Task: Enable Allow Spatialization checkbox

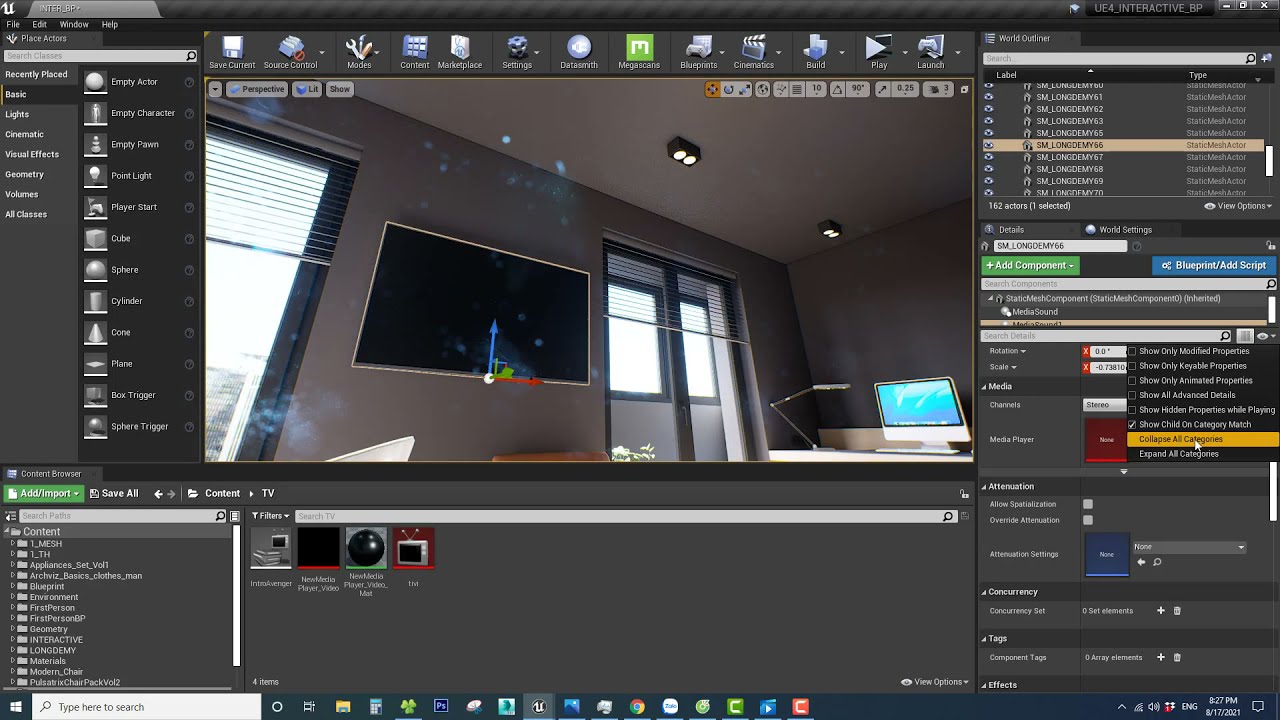Action: 1088,504
